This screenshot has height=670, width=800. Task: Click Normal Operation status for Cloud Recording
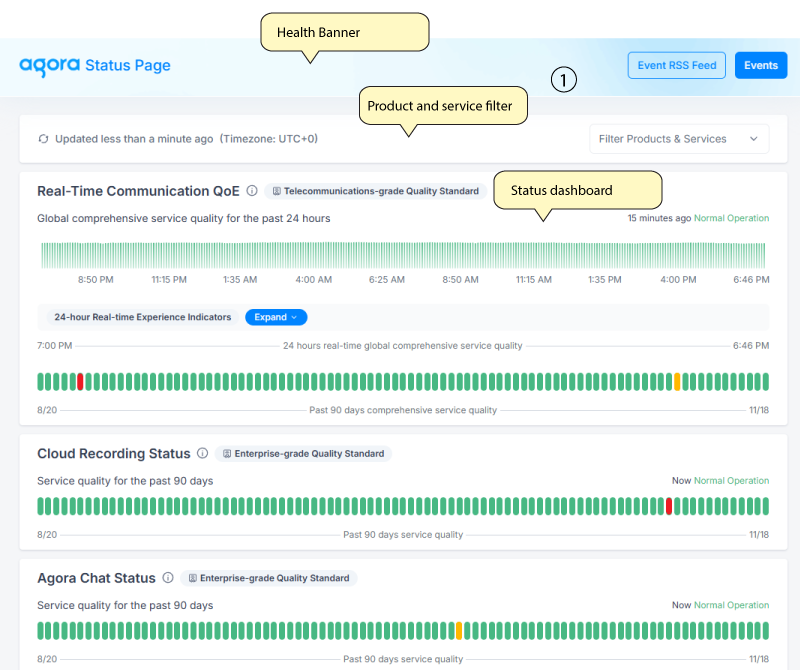(731, 481)
